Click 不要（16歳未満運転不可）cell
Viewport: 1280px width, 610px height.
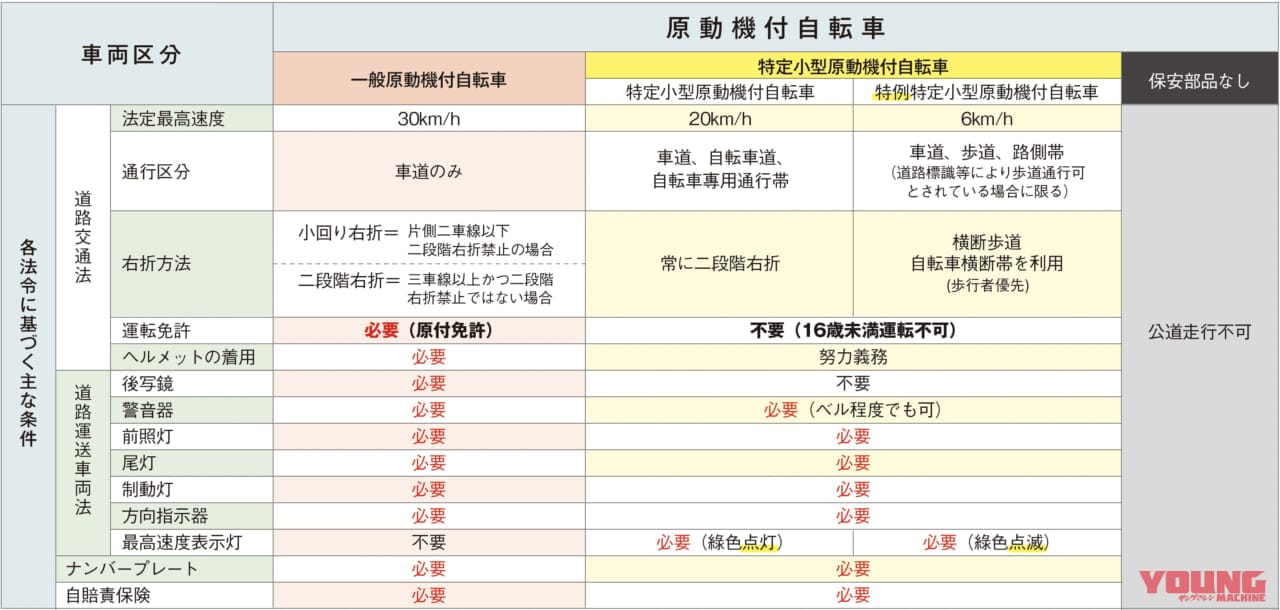(x=853, y=331)
